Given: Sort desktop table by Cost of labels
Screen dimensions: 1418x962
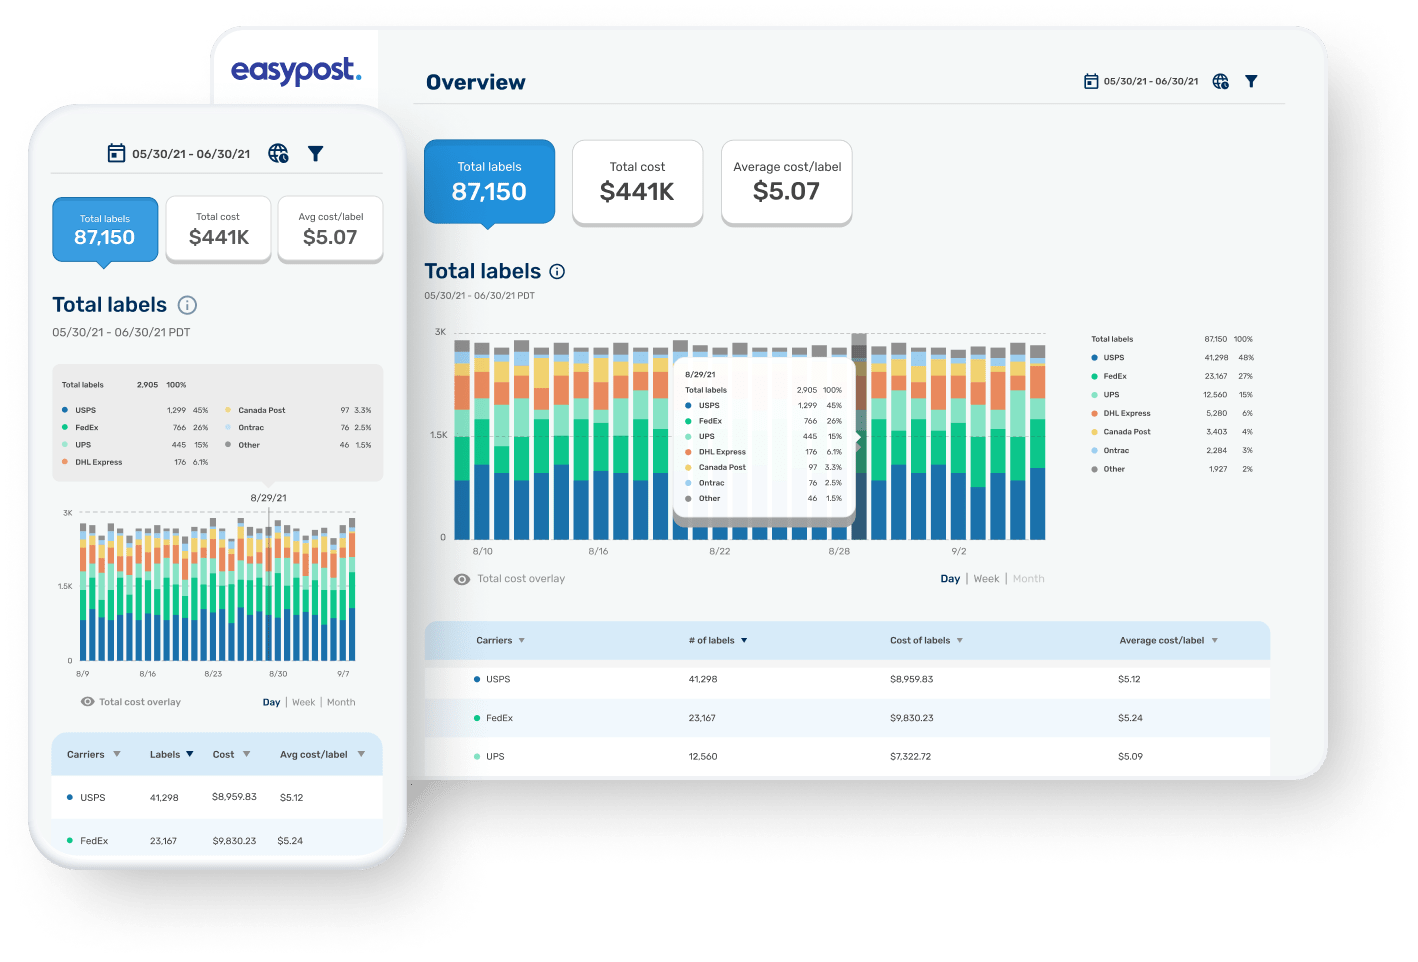Looking at the screenshot, I should click(926, 640).
